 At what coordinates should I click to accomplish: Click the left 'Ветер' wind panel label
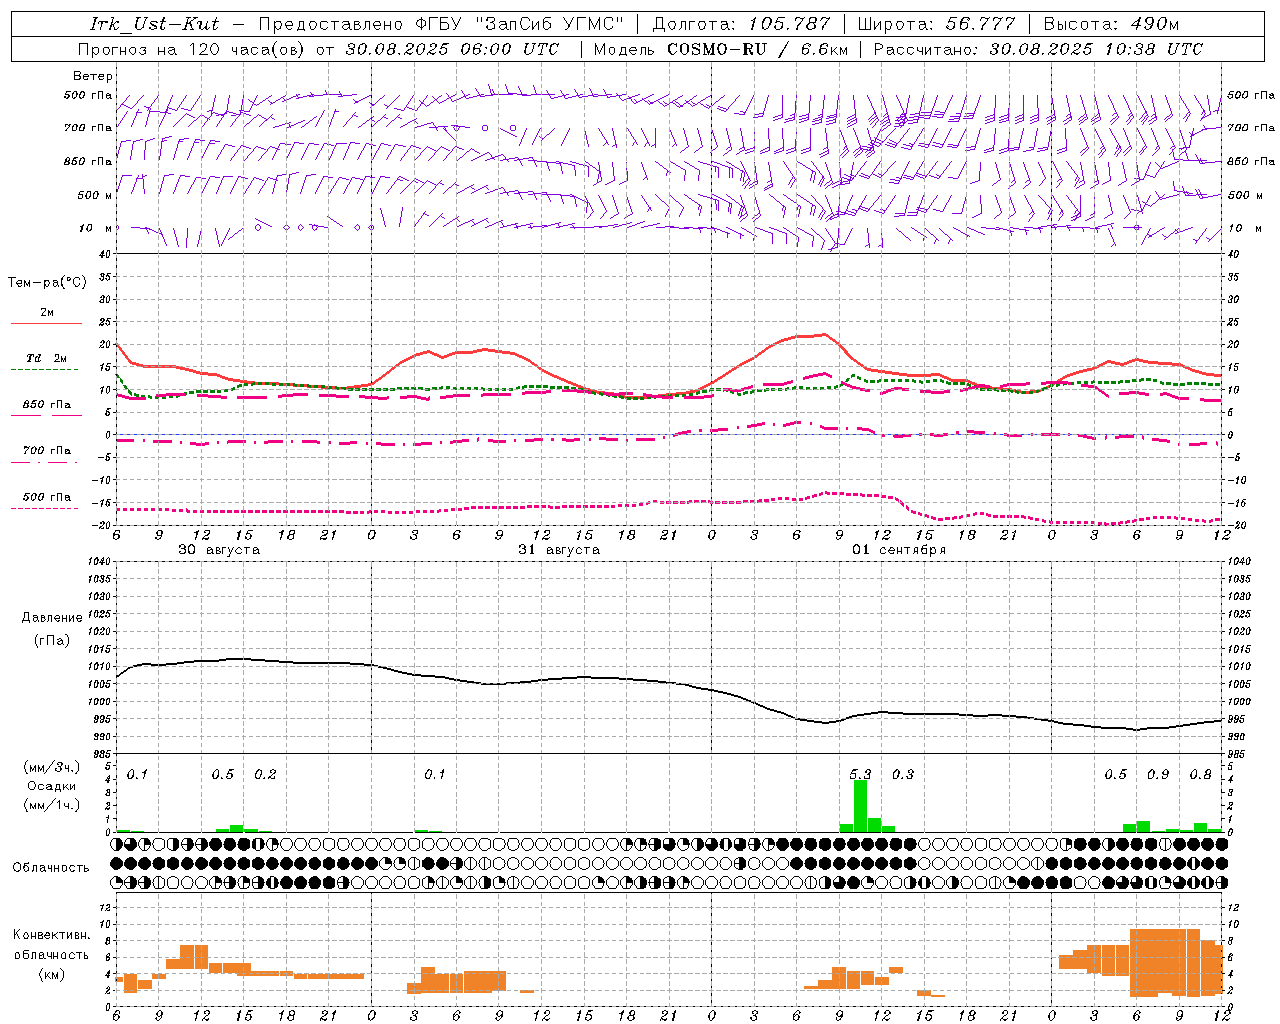click(x=93, y=76)
